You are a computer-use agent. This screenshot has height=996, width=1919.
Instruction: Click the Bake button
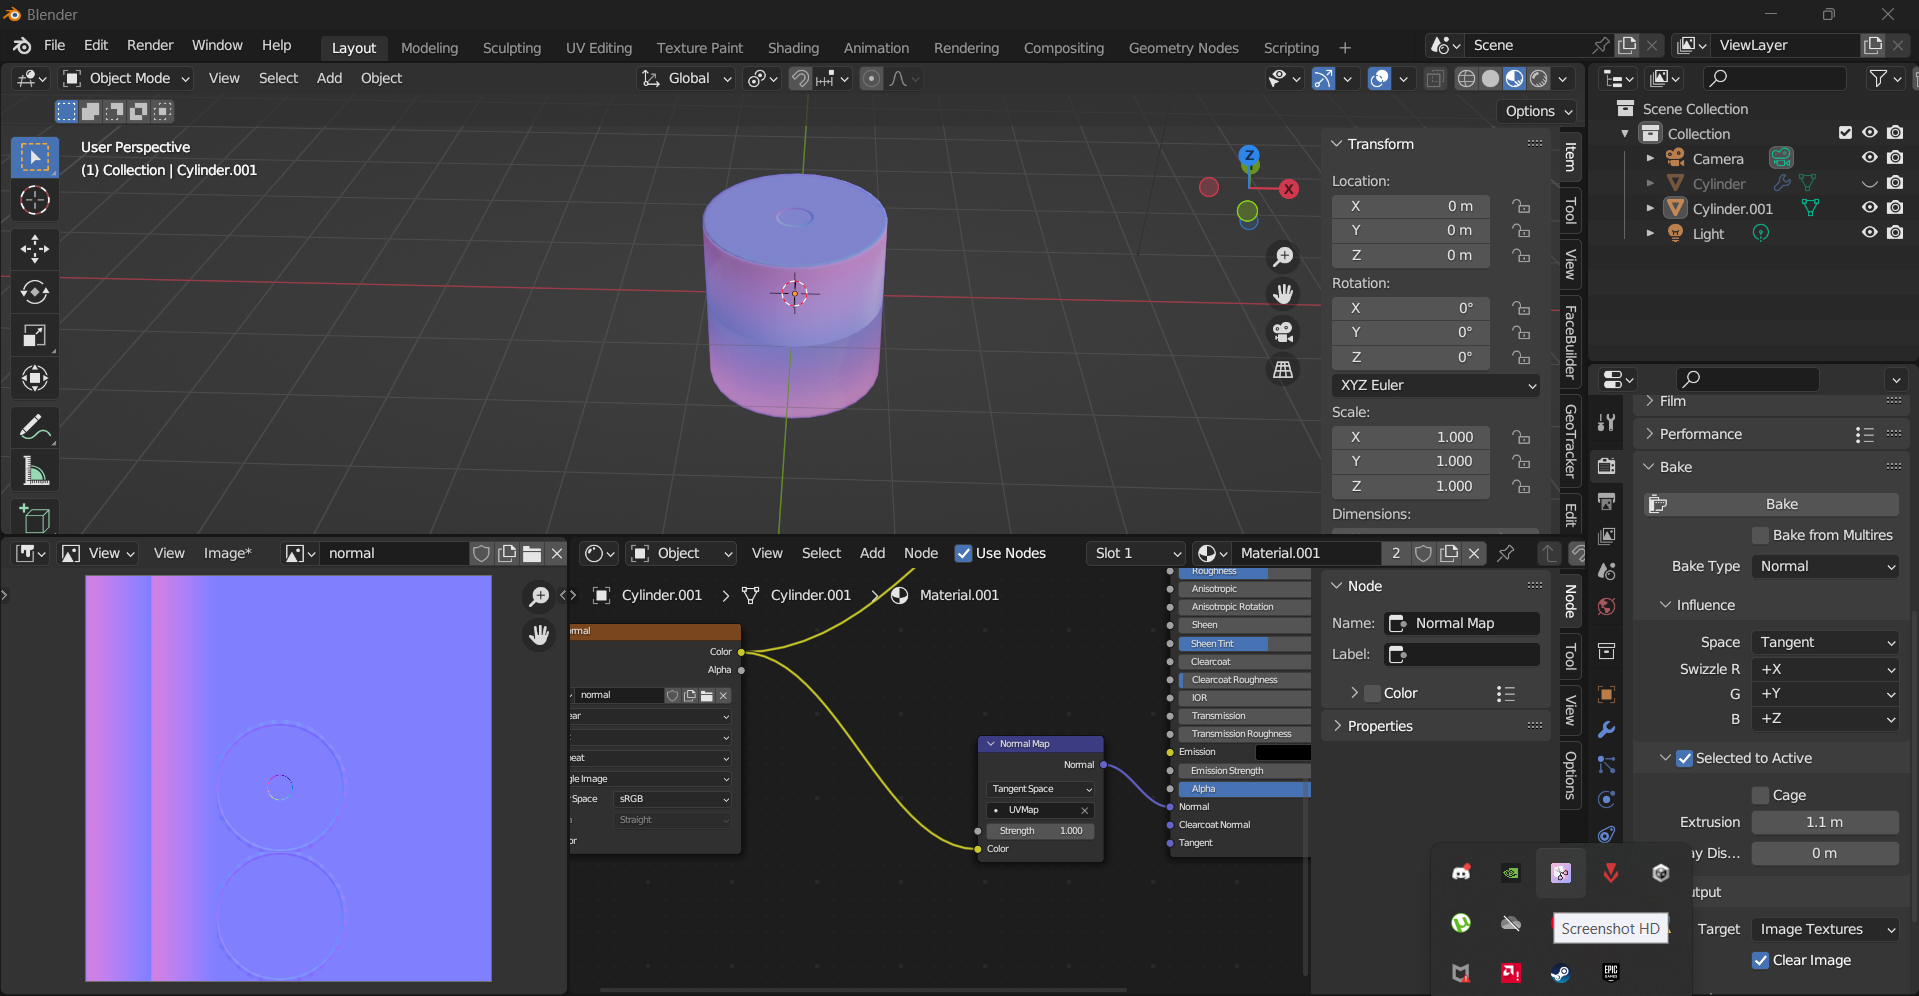(x=1781, y=504)
